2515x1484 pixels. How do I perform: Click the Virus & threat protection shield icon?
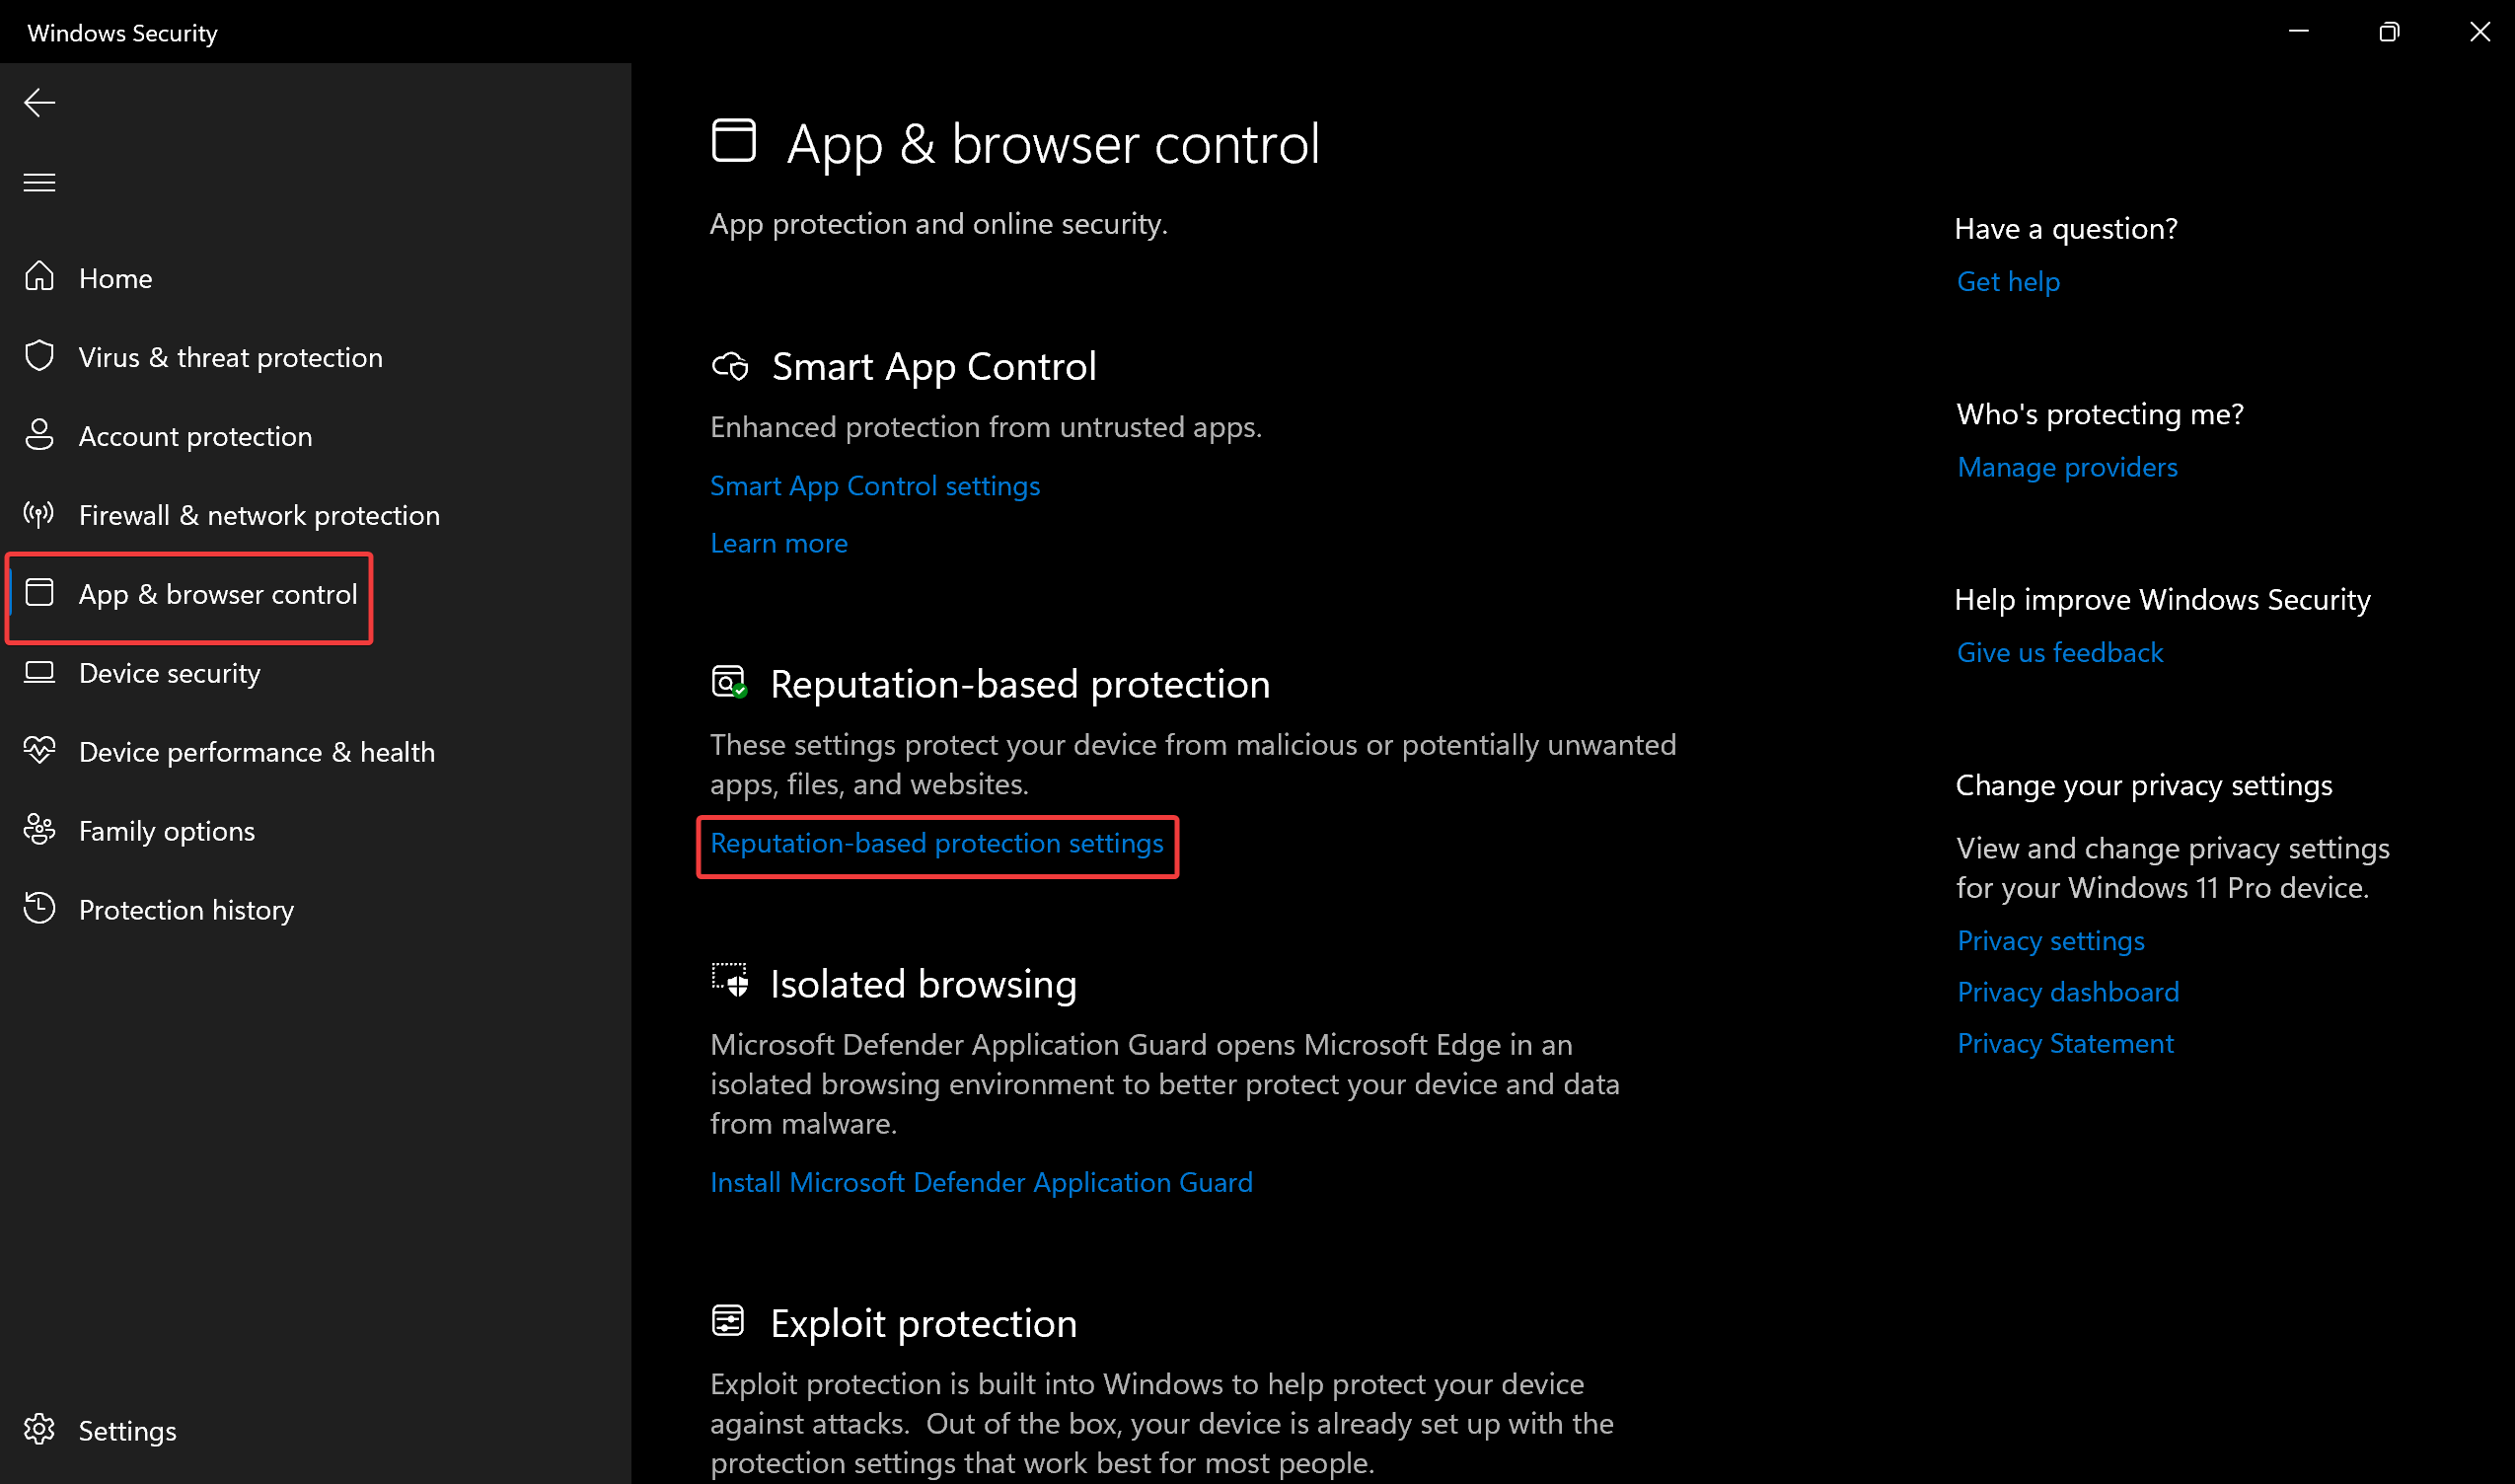click(39, 356)
